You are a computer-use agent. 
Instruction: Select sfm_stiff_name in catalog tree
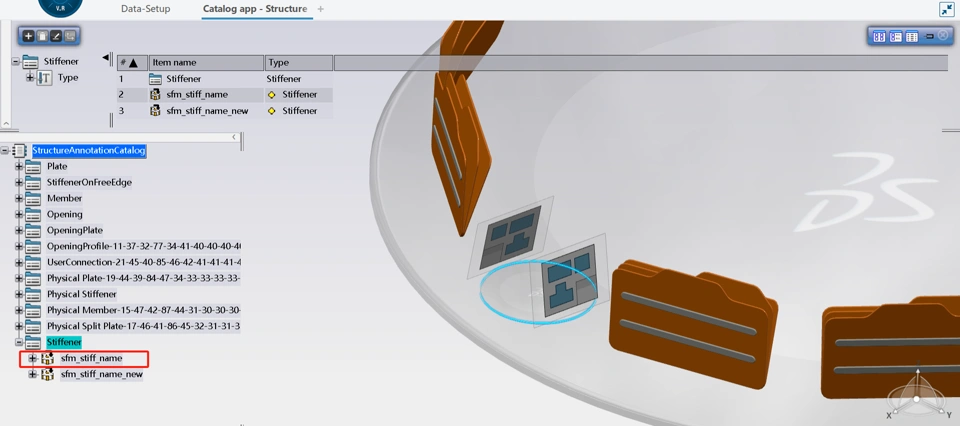coord(91,358)
